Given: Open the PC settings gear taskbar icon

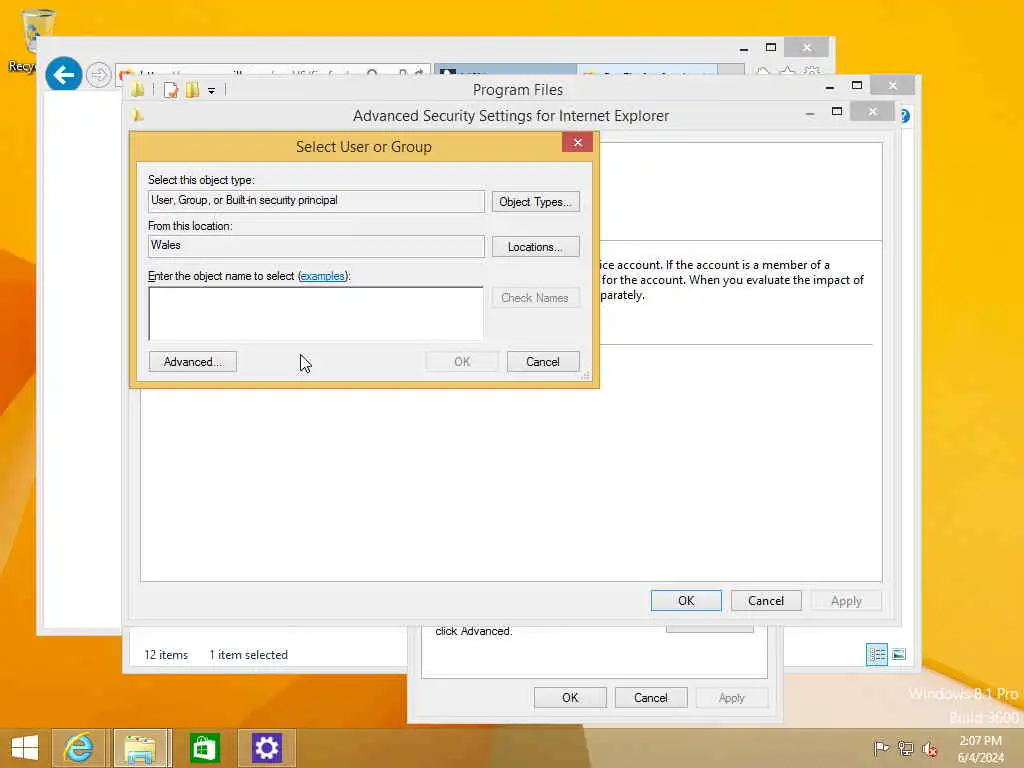Looking at the screenshot, I should 266,748.
